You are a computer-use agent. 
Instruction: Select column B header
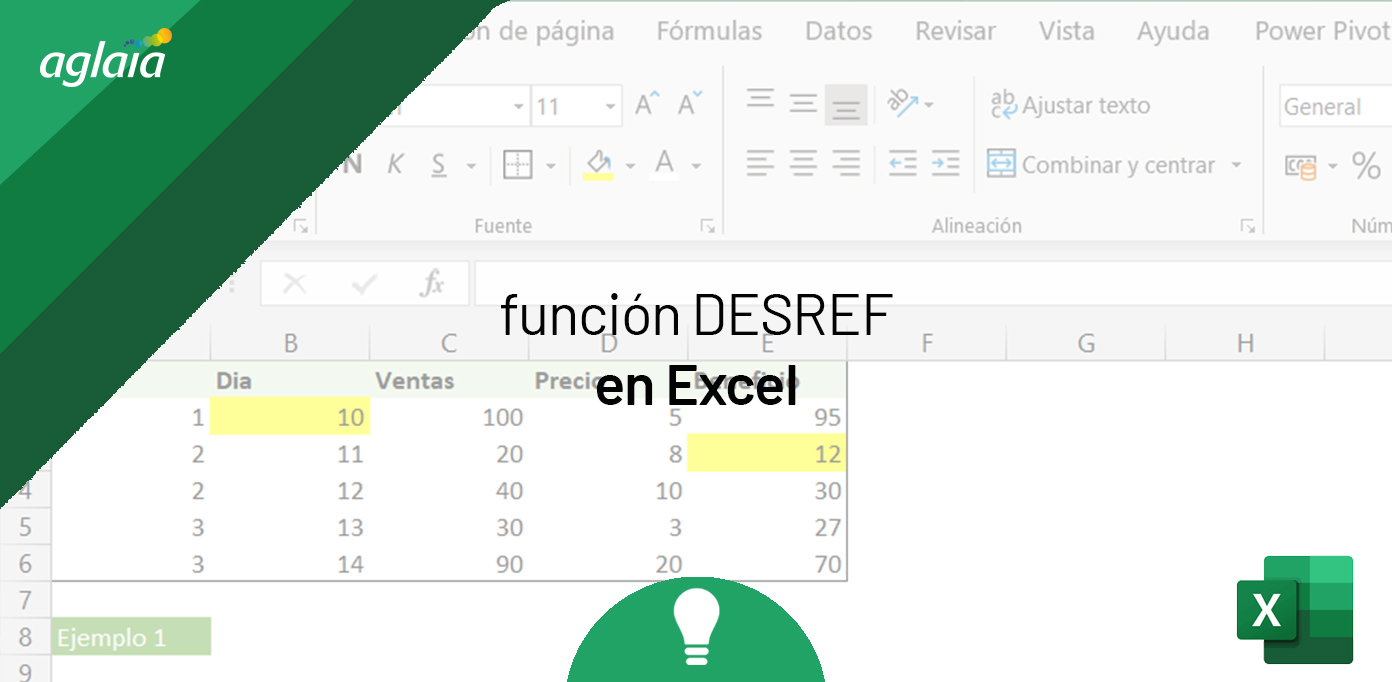(x=291, y=344)
